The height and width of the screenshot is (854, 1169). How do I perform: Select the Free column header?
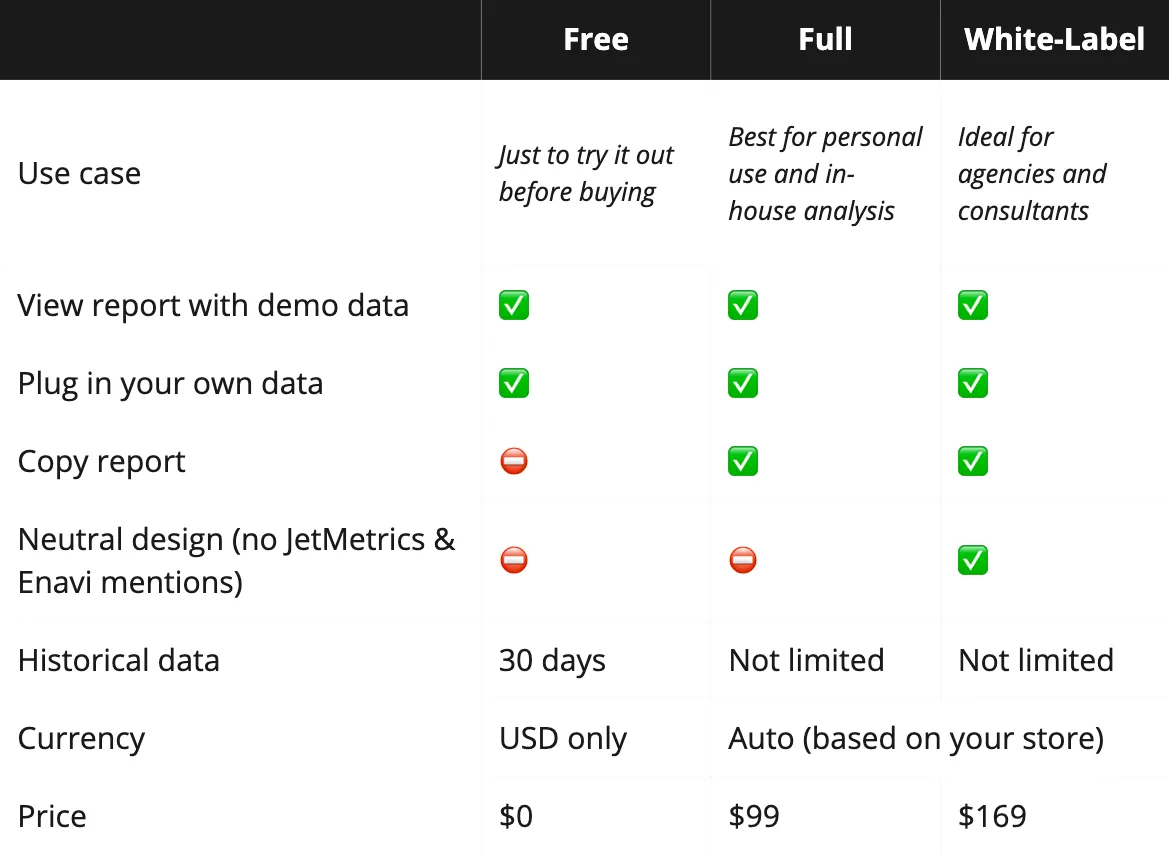[596, 40]
